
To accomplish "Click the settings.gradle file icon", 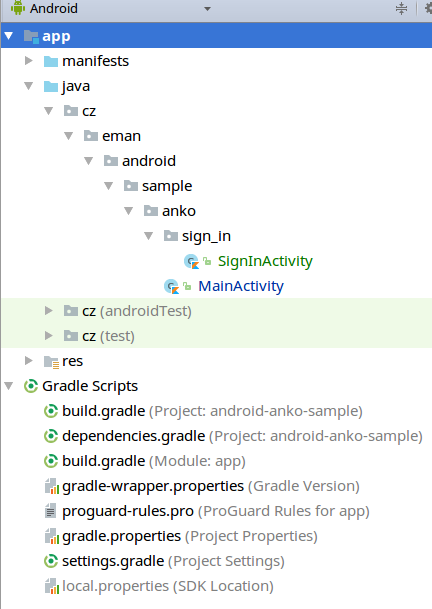I will point(51,561).
